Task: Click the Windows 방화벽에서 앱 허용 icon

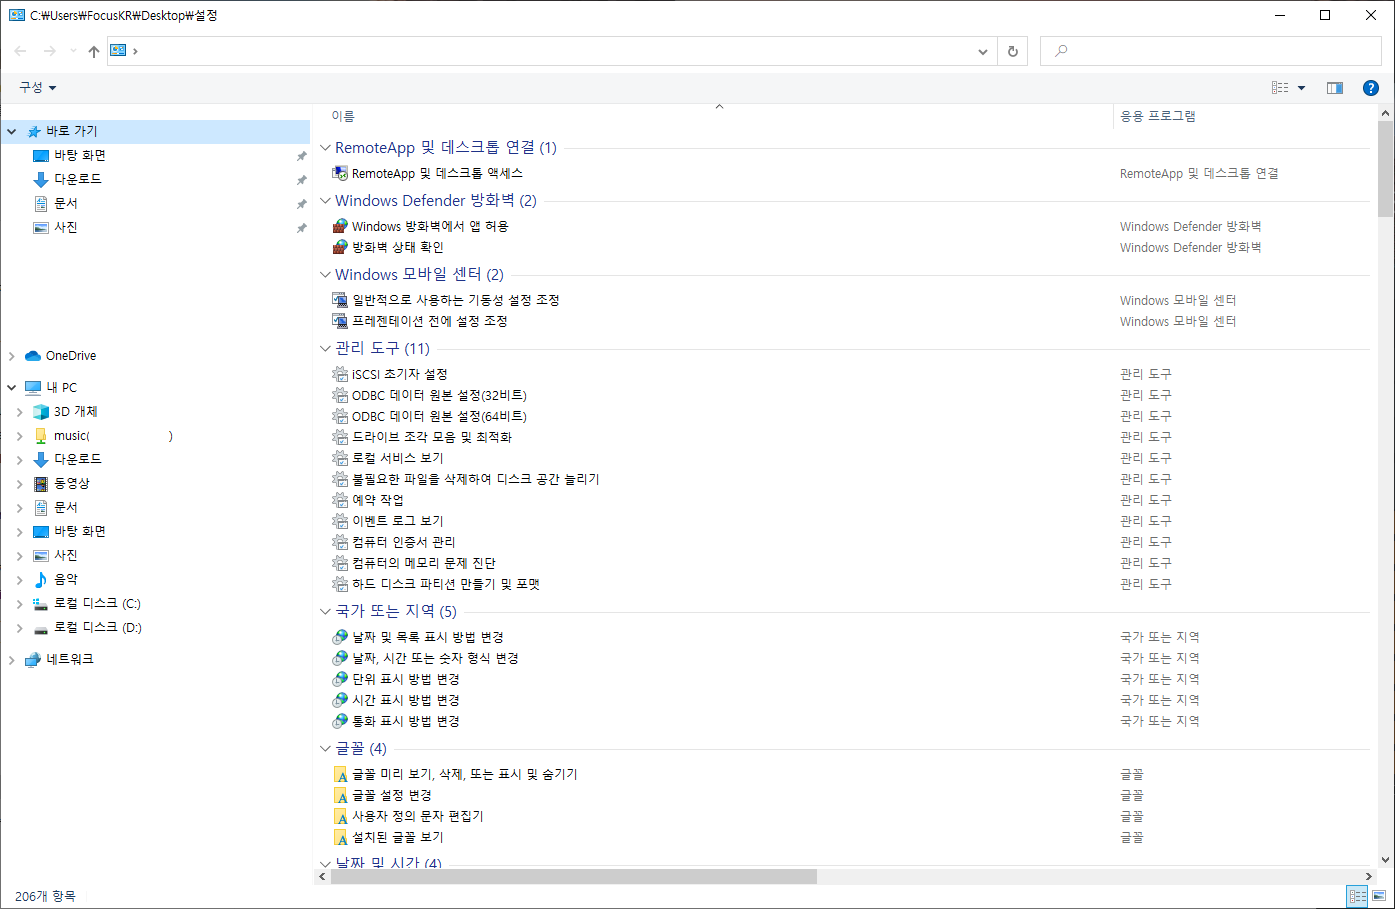Action: (340, 226)
